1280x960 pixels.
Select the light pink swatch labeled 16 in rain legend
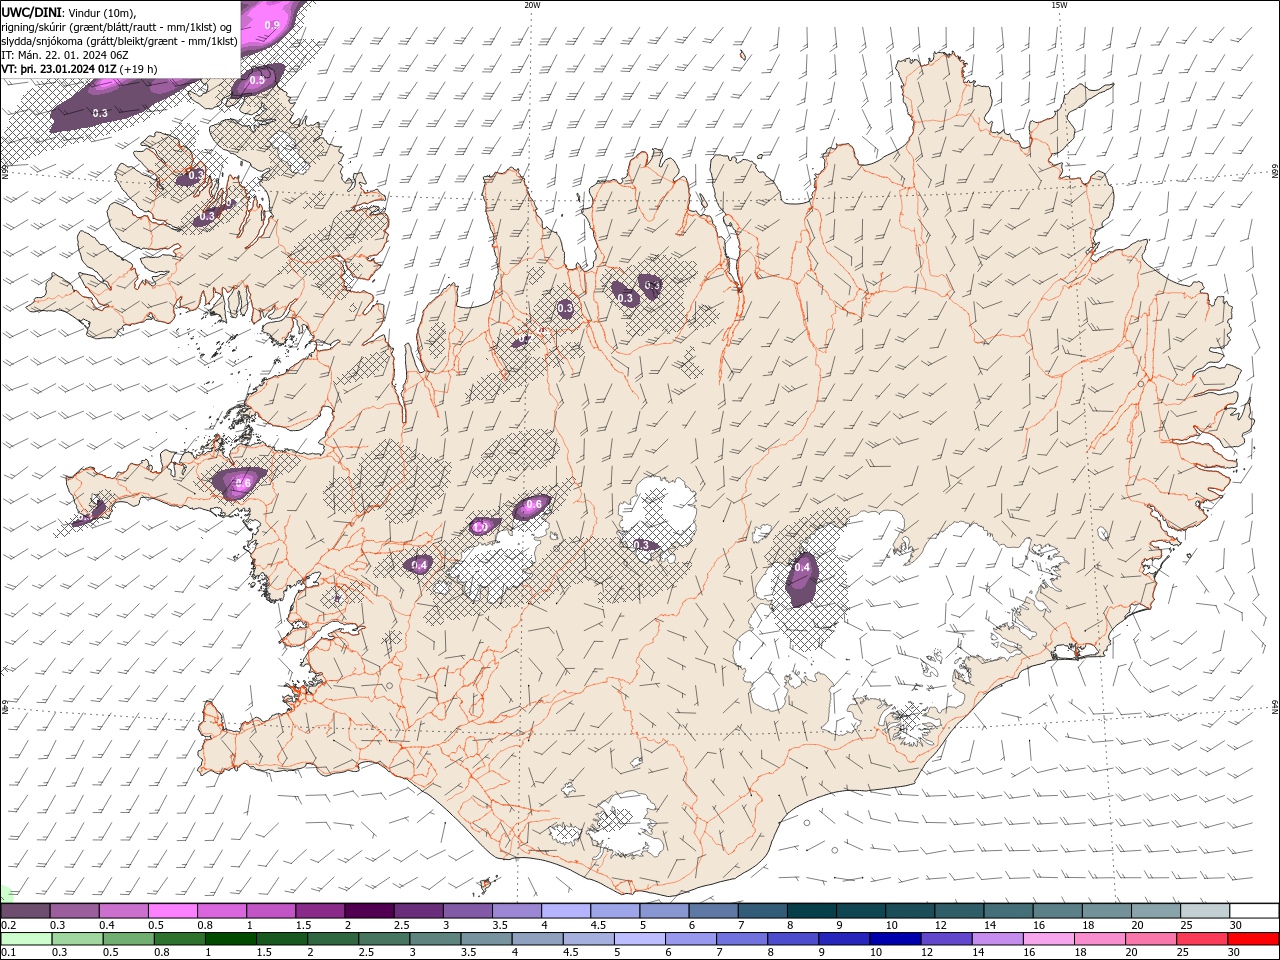pyautogui.click(x=1048, y=939)
